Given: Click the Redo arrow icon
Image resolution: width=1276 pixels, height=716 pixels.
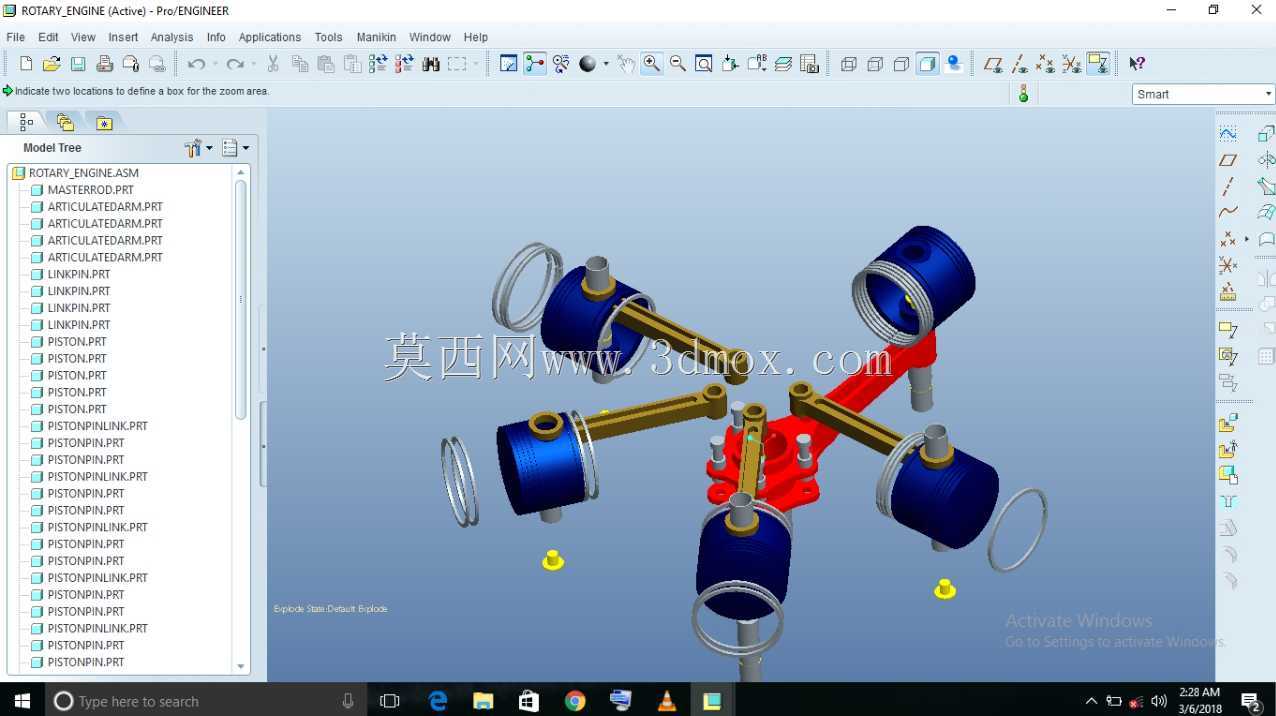Looking at the screenshot, I should click(x=235, y=64).
